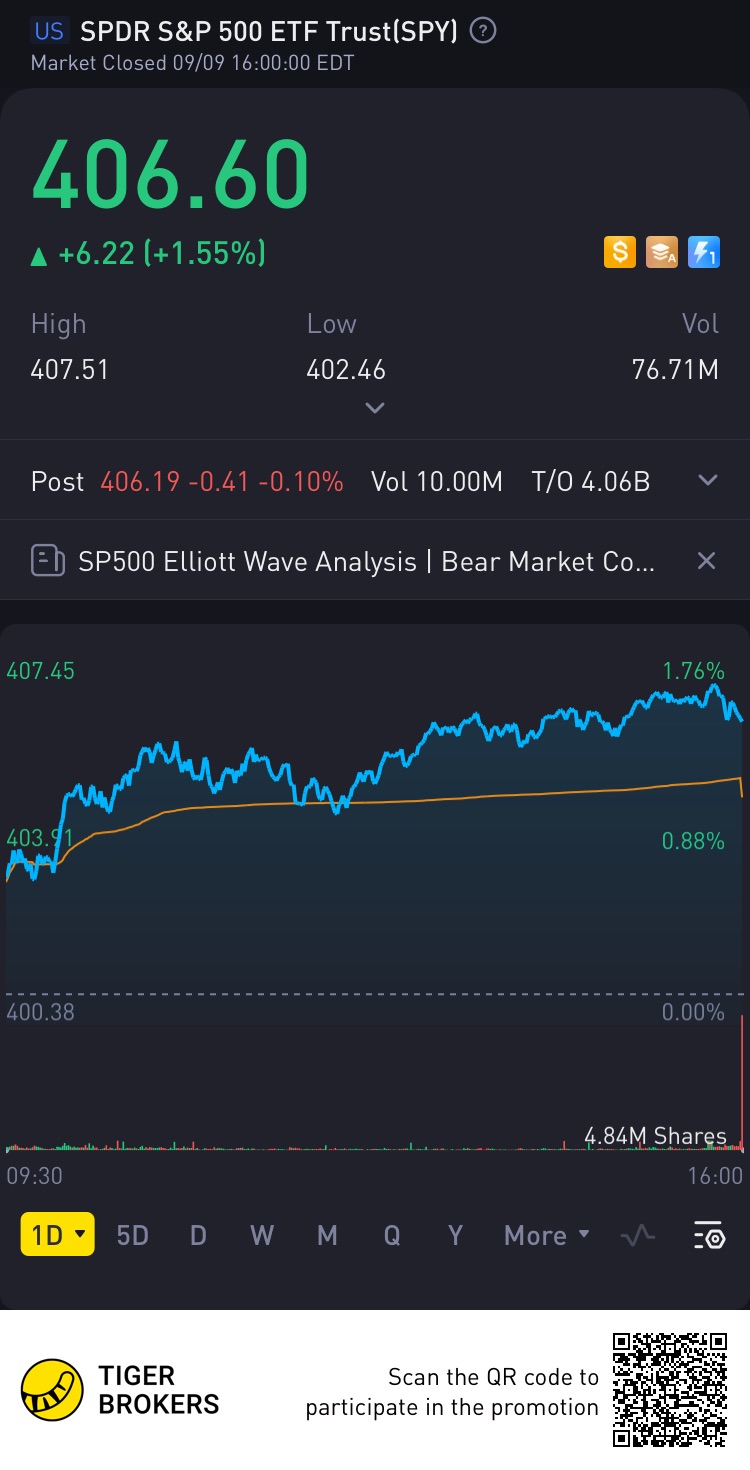The height and width of the screenshot is (1470, 750).
Task: Tap the chart indicator wave icon
Action: 637,1236
